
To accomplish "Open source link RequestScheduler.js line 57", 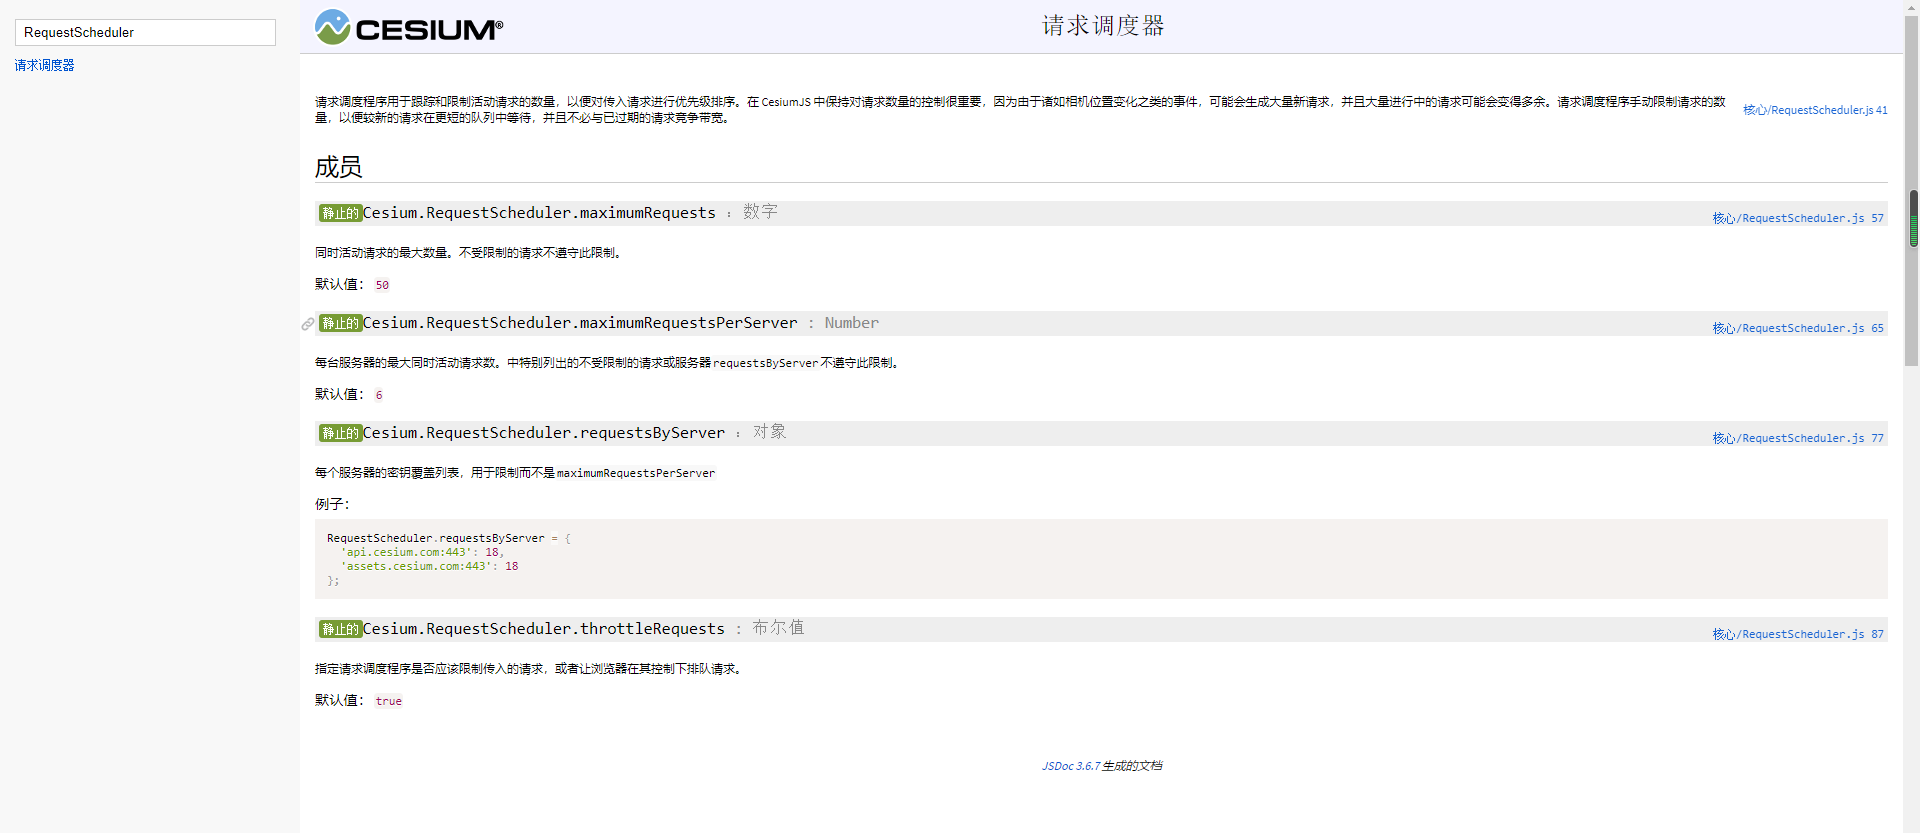I will [1797, 218].
